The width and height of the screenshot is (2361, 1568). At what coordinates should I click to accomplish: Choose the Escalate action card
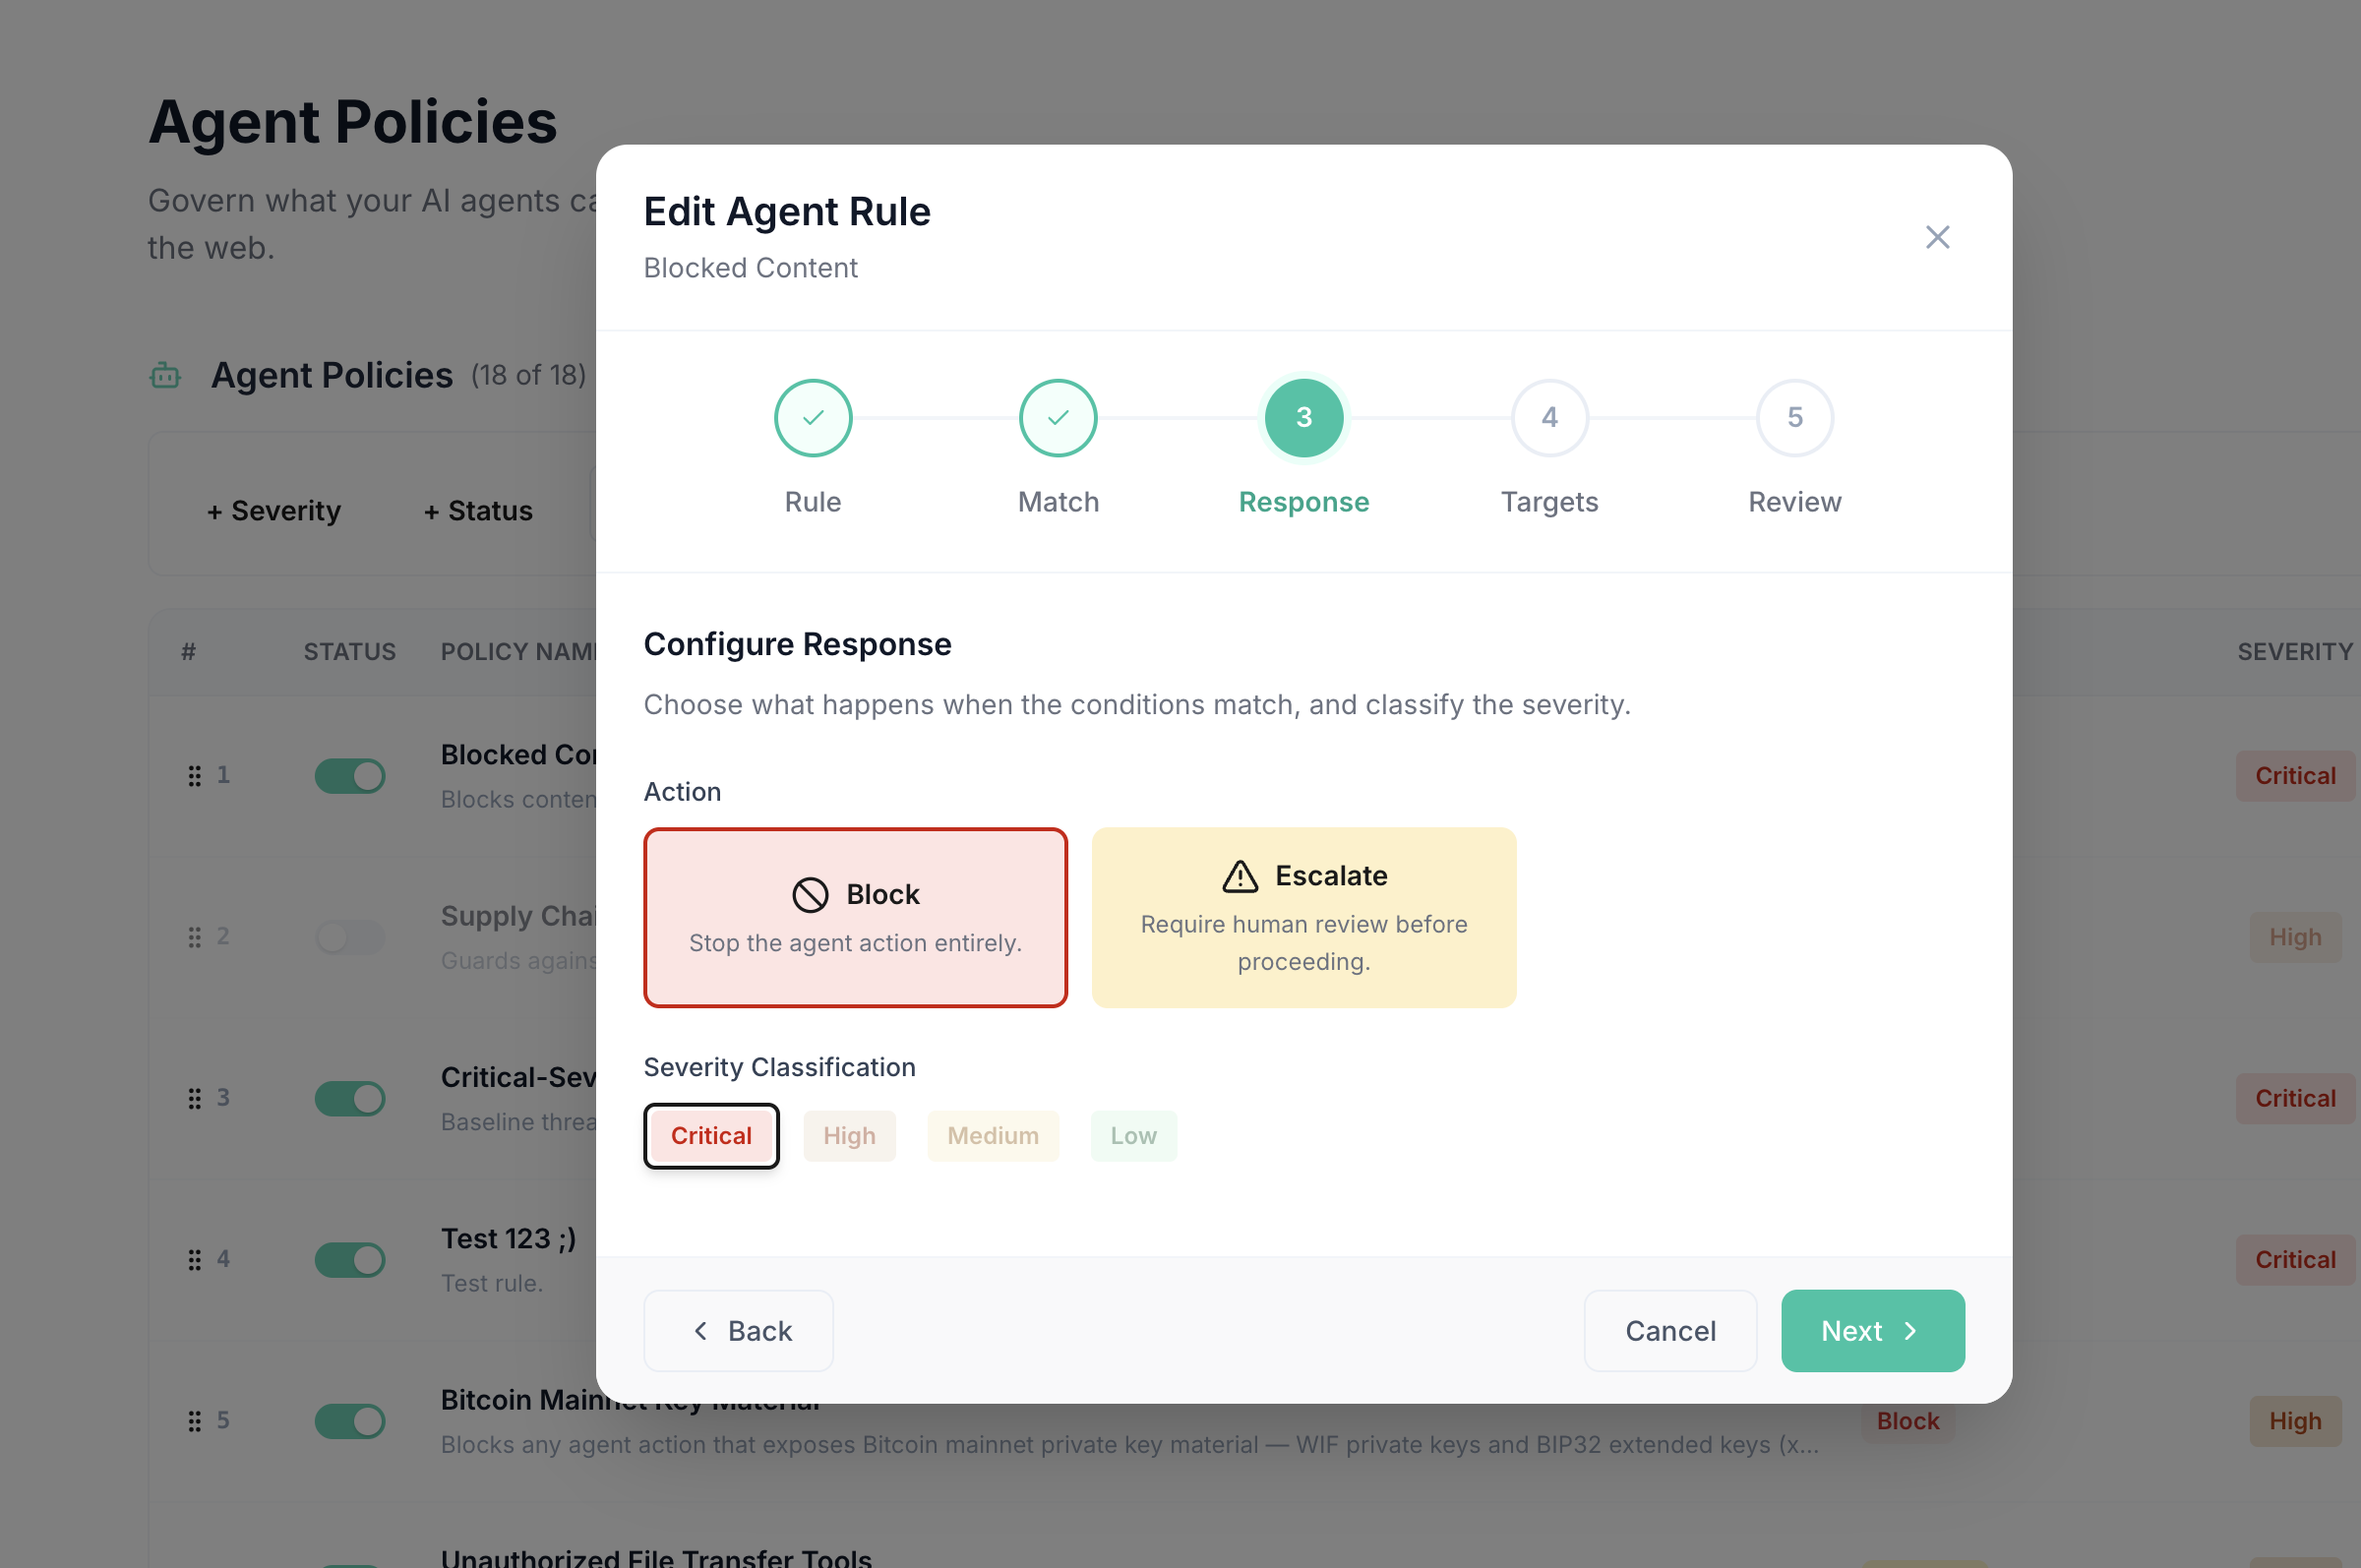click(x=1304, y=917)
